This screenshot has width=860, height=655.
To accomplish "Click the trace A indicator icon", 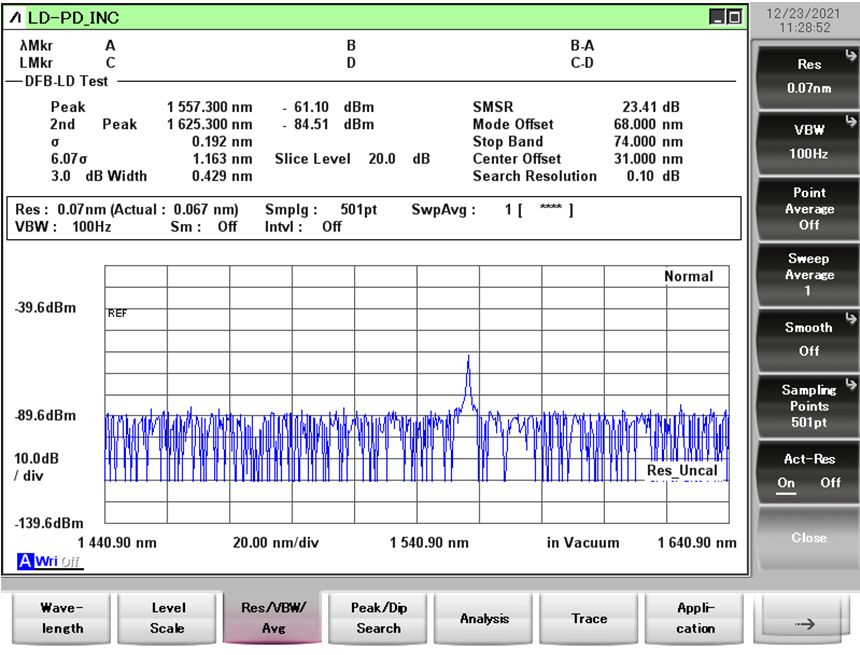I will point(24,561).
